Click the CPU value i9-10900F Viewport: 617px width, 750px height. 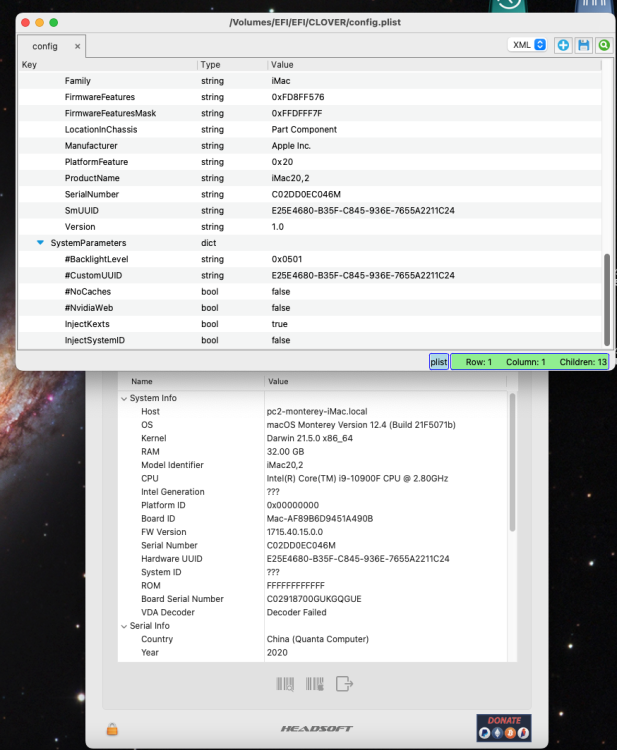[357, 478]
